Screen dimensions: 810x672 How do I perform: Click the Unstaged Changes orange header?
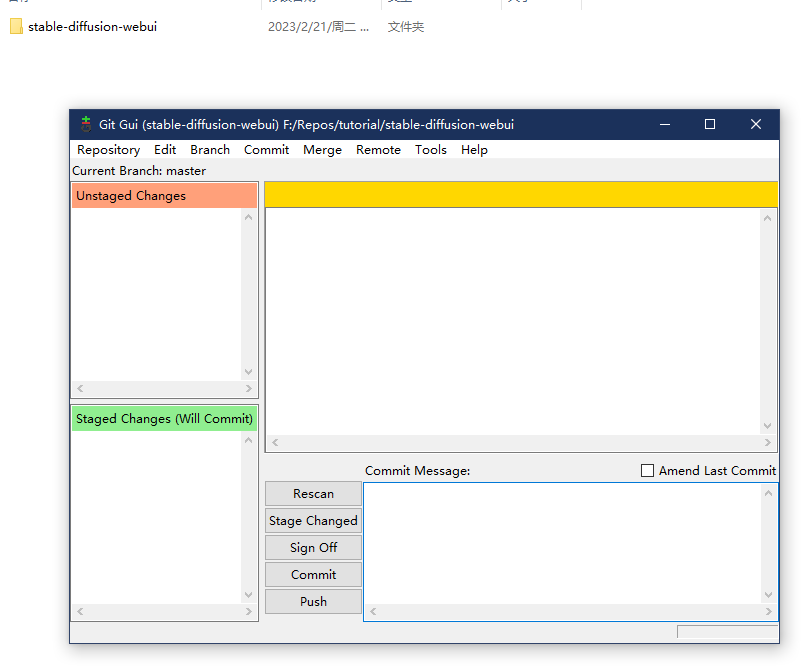point(164,196)
